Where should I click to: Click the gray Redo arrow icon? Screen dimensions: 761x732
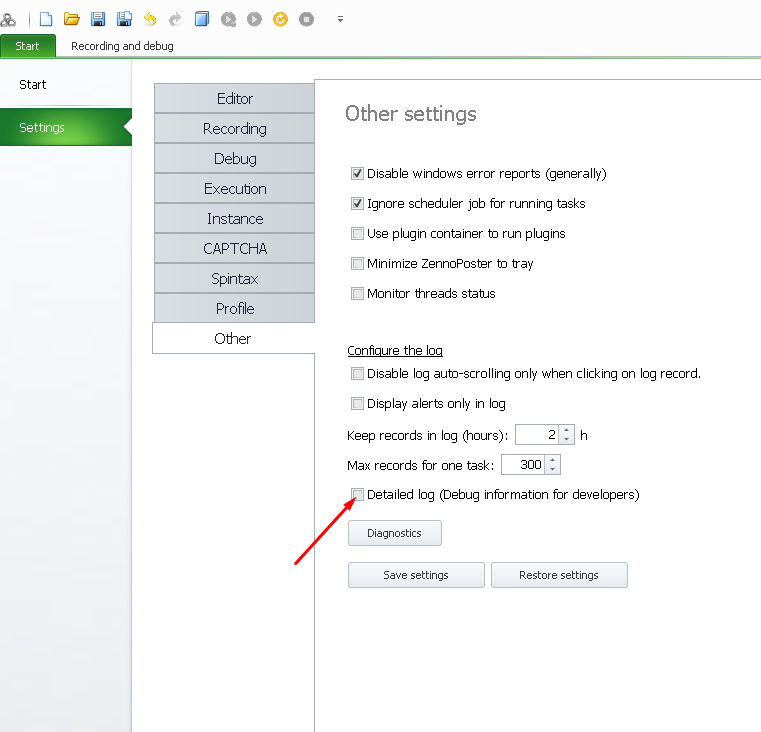coord(175,19)
